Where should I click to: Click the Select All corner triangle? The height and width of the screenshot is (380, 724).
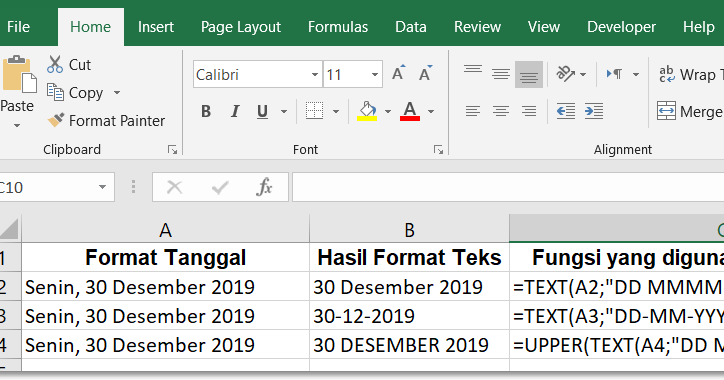tap(9, 229)
